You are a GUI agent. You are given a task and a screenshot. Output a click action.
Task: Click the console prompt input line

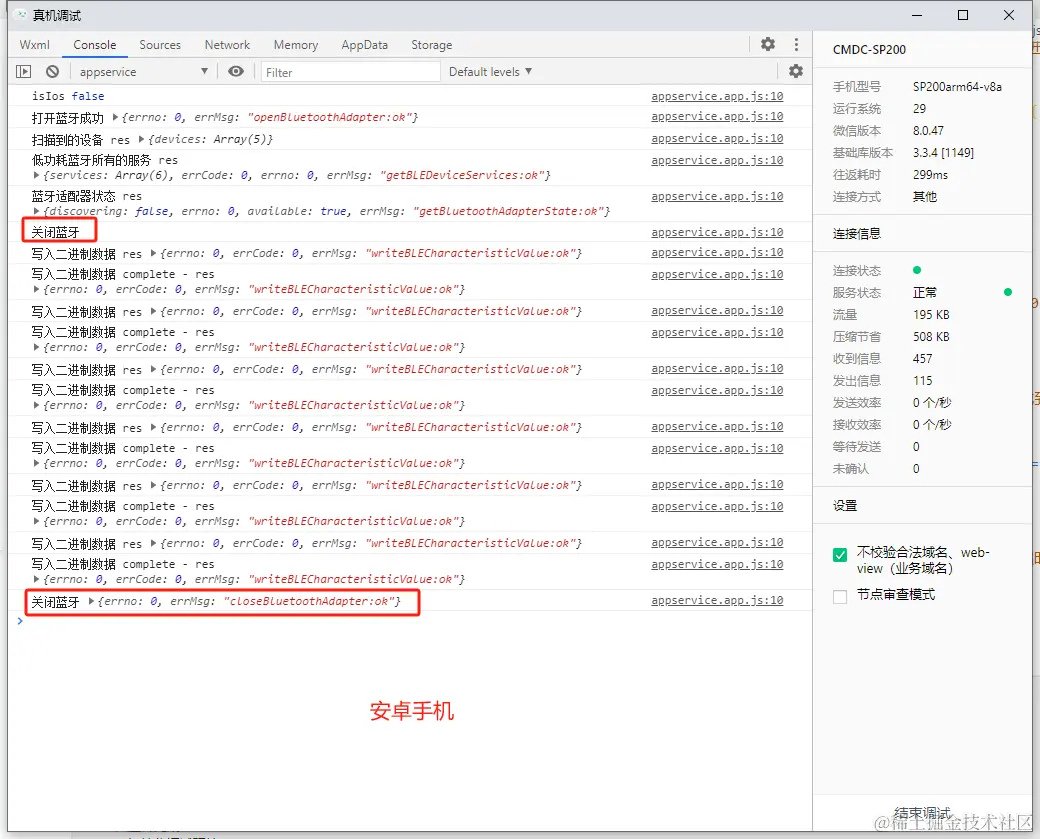coord(411,621)
